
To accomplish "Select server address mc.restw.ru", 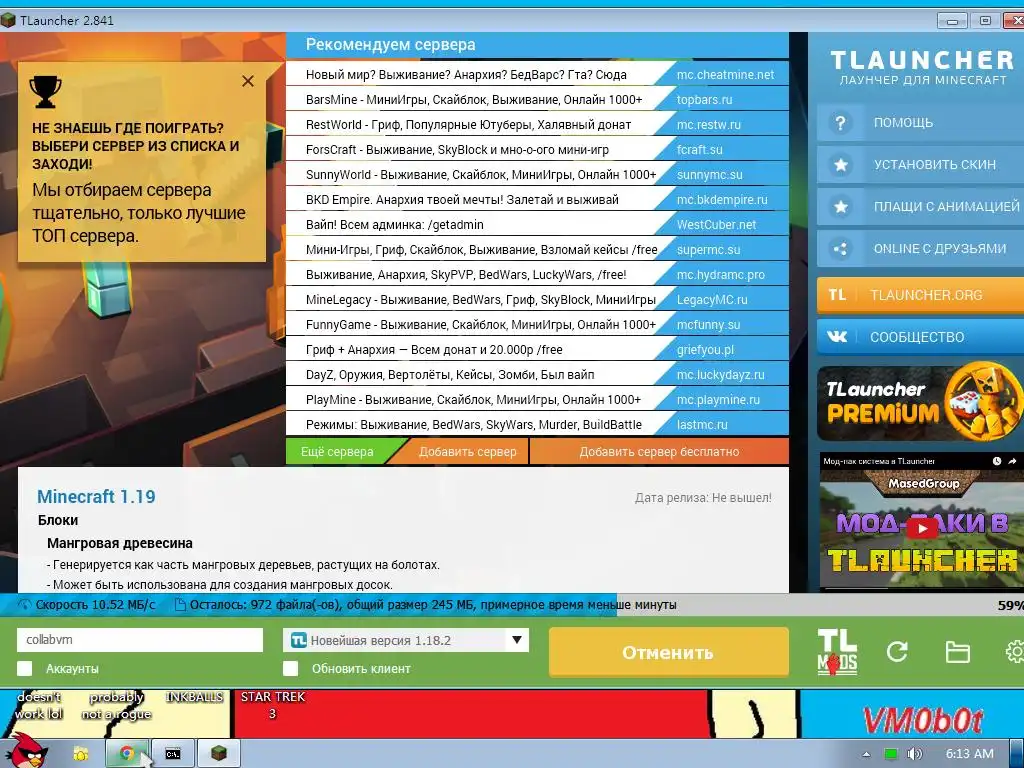I will click(x=709, y=125).
